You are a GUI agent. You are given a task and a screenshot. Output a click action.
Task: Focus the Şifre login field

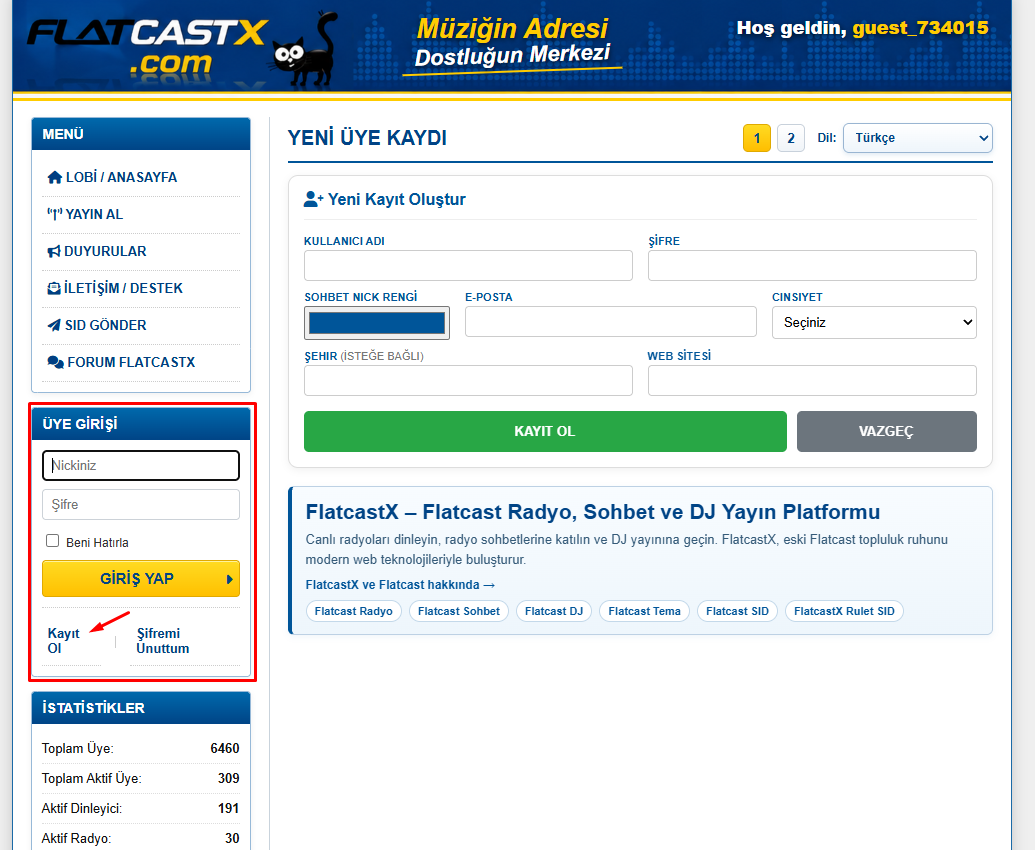[x=141, y=504]
